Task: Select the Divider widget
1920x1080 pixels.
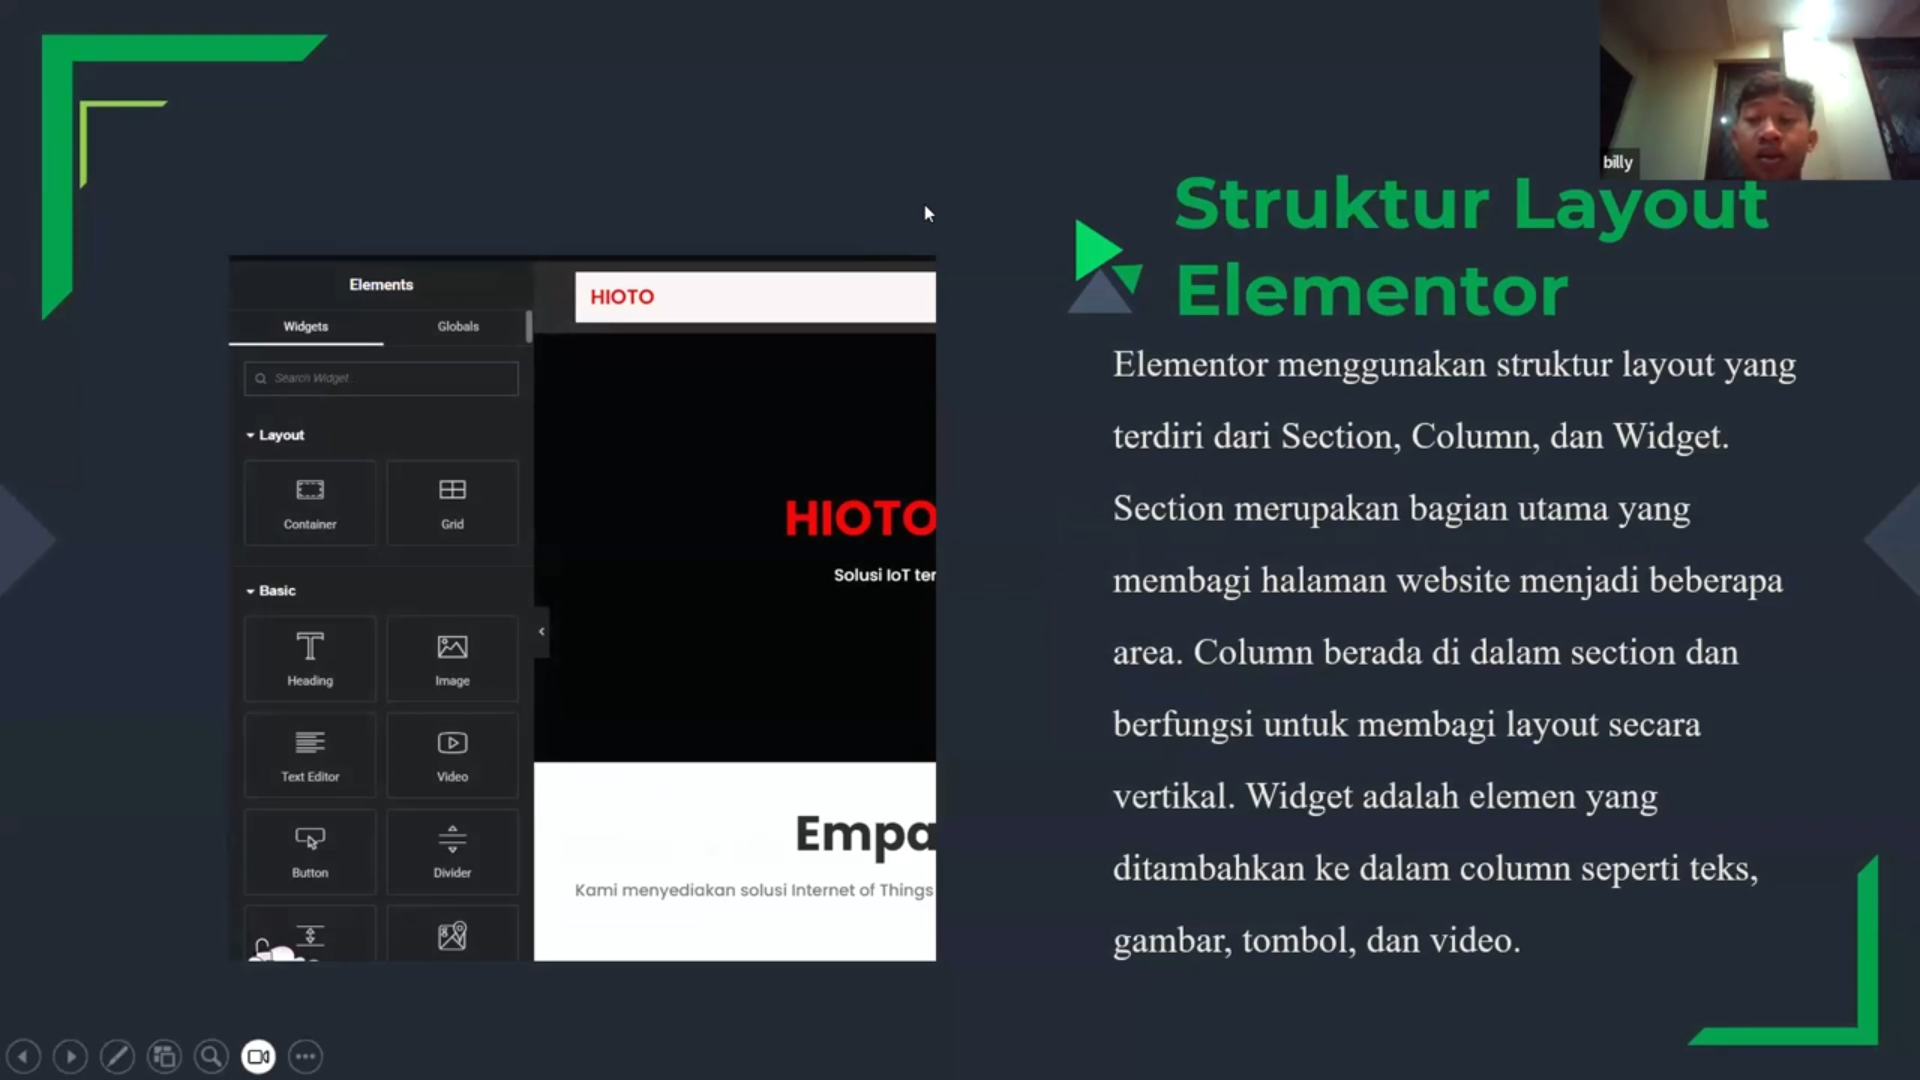Action: point(452,850)
